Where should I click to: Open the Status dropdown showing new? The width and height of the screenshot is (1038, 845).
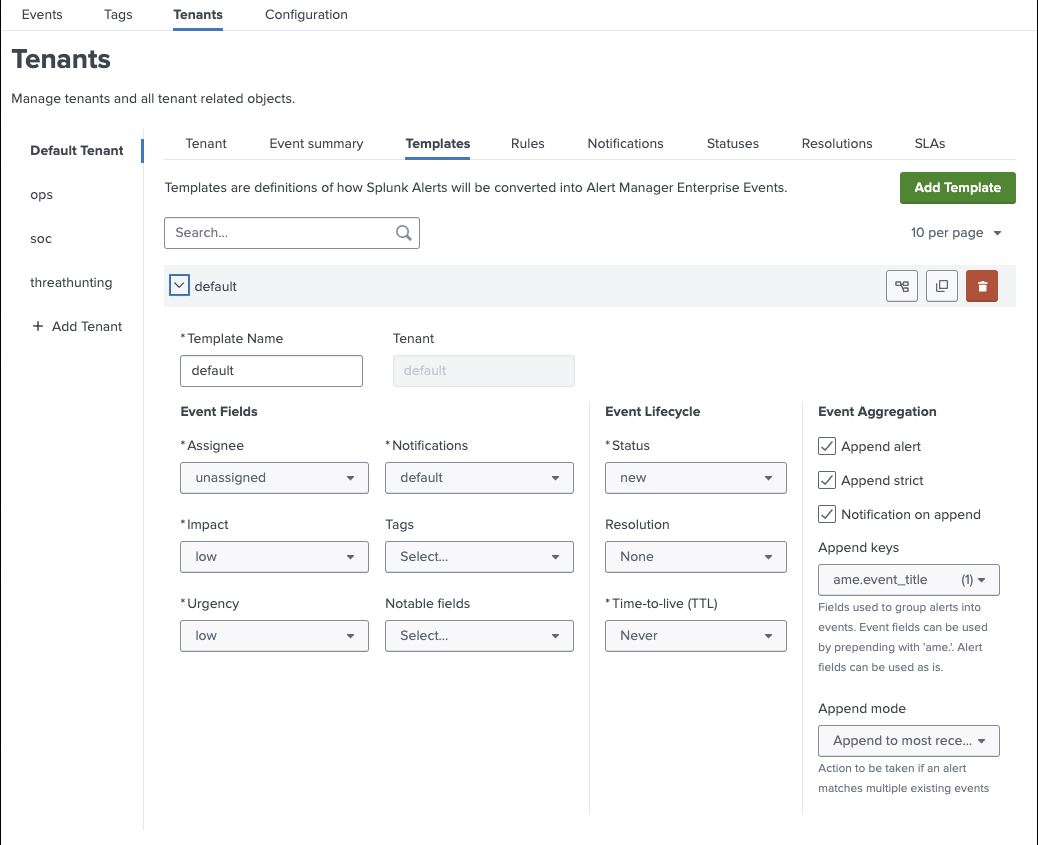695,478
